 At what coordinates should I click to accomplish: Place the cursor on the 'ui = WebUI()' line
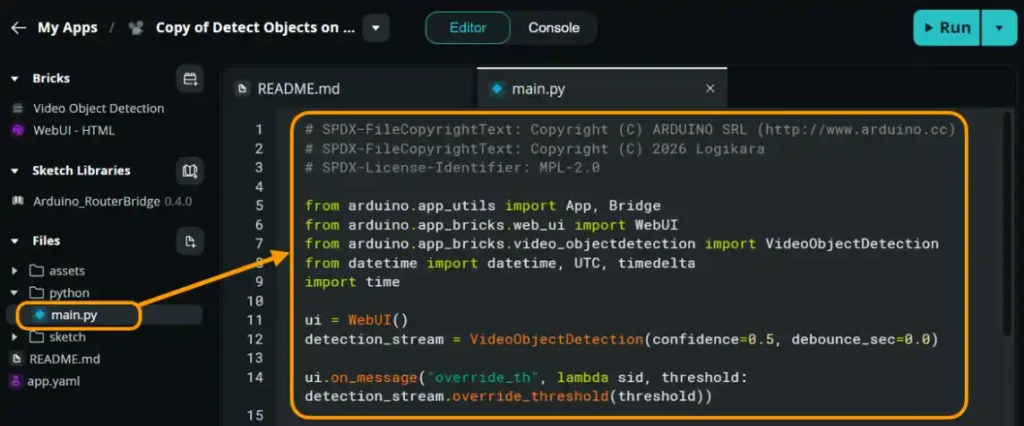point(356,320)
